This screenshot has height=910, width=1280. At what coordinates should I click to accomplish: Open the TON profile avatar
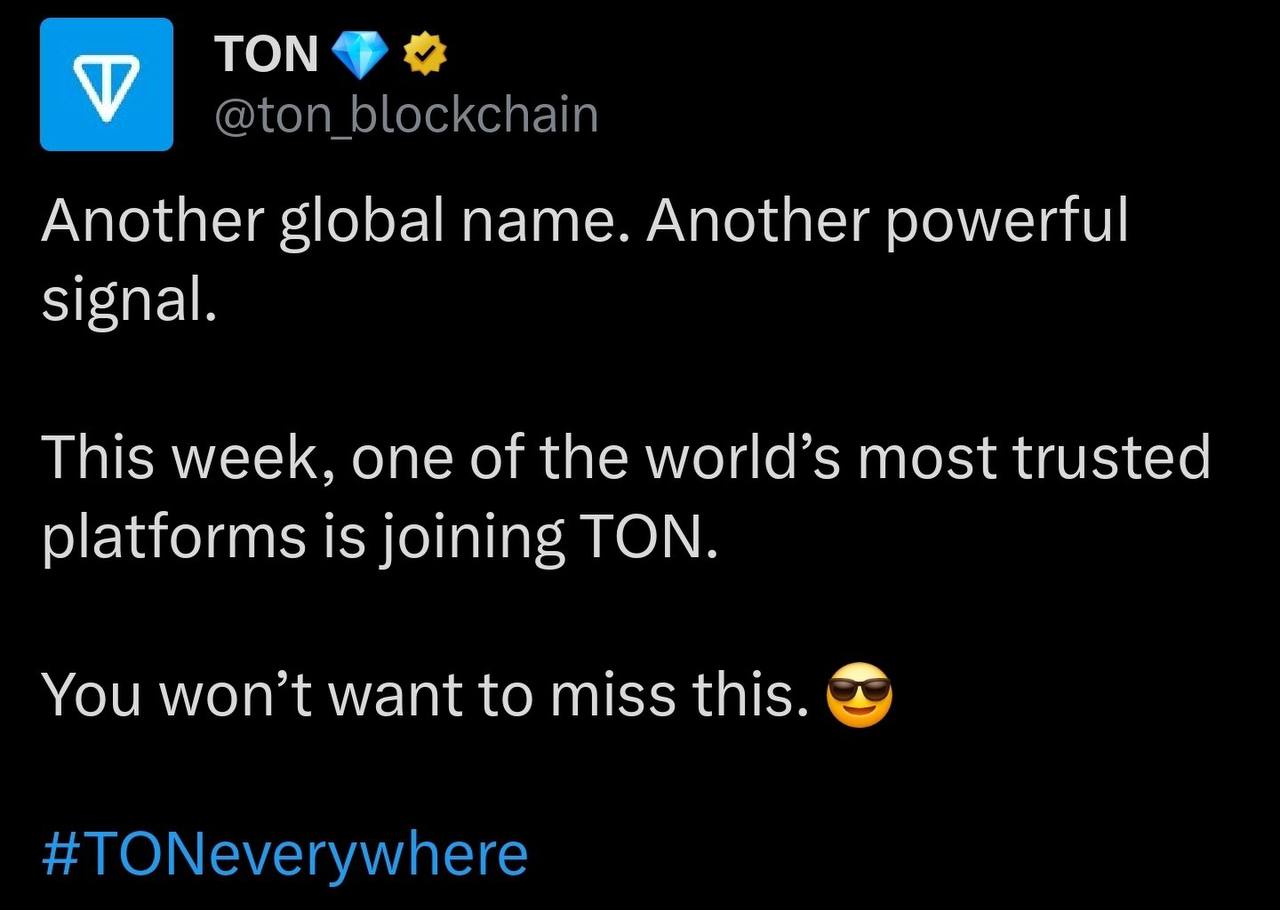[x=107, y=83]
